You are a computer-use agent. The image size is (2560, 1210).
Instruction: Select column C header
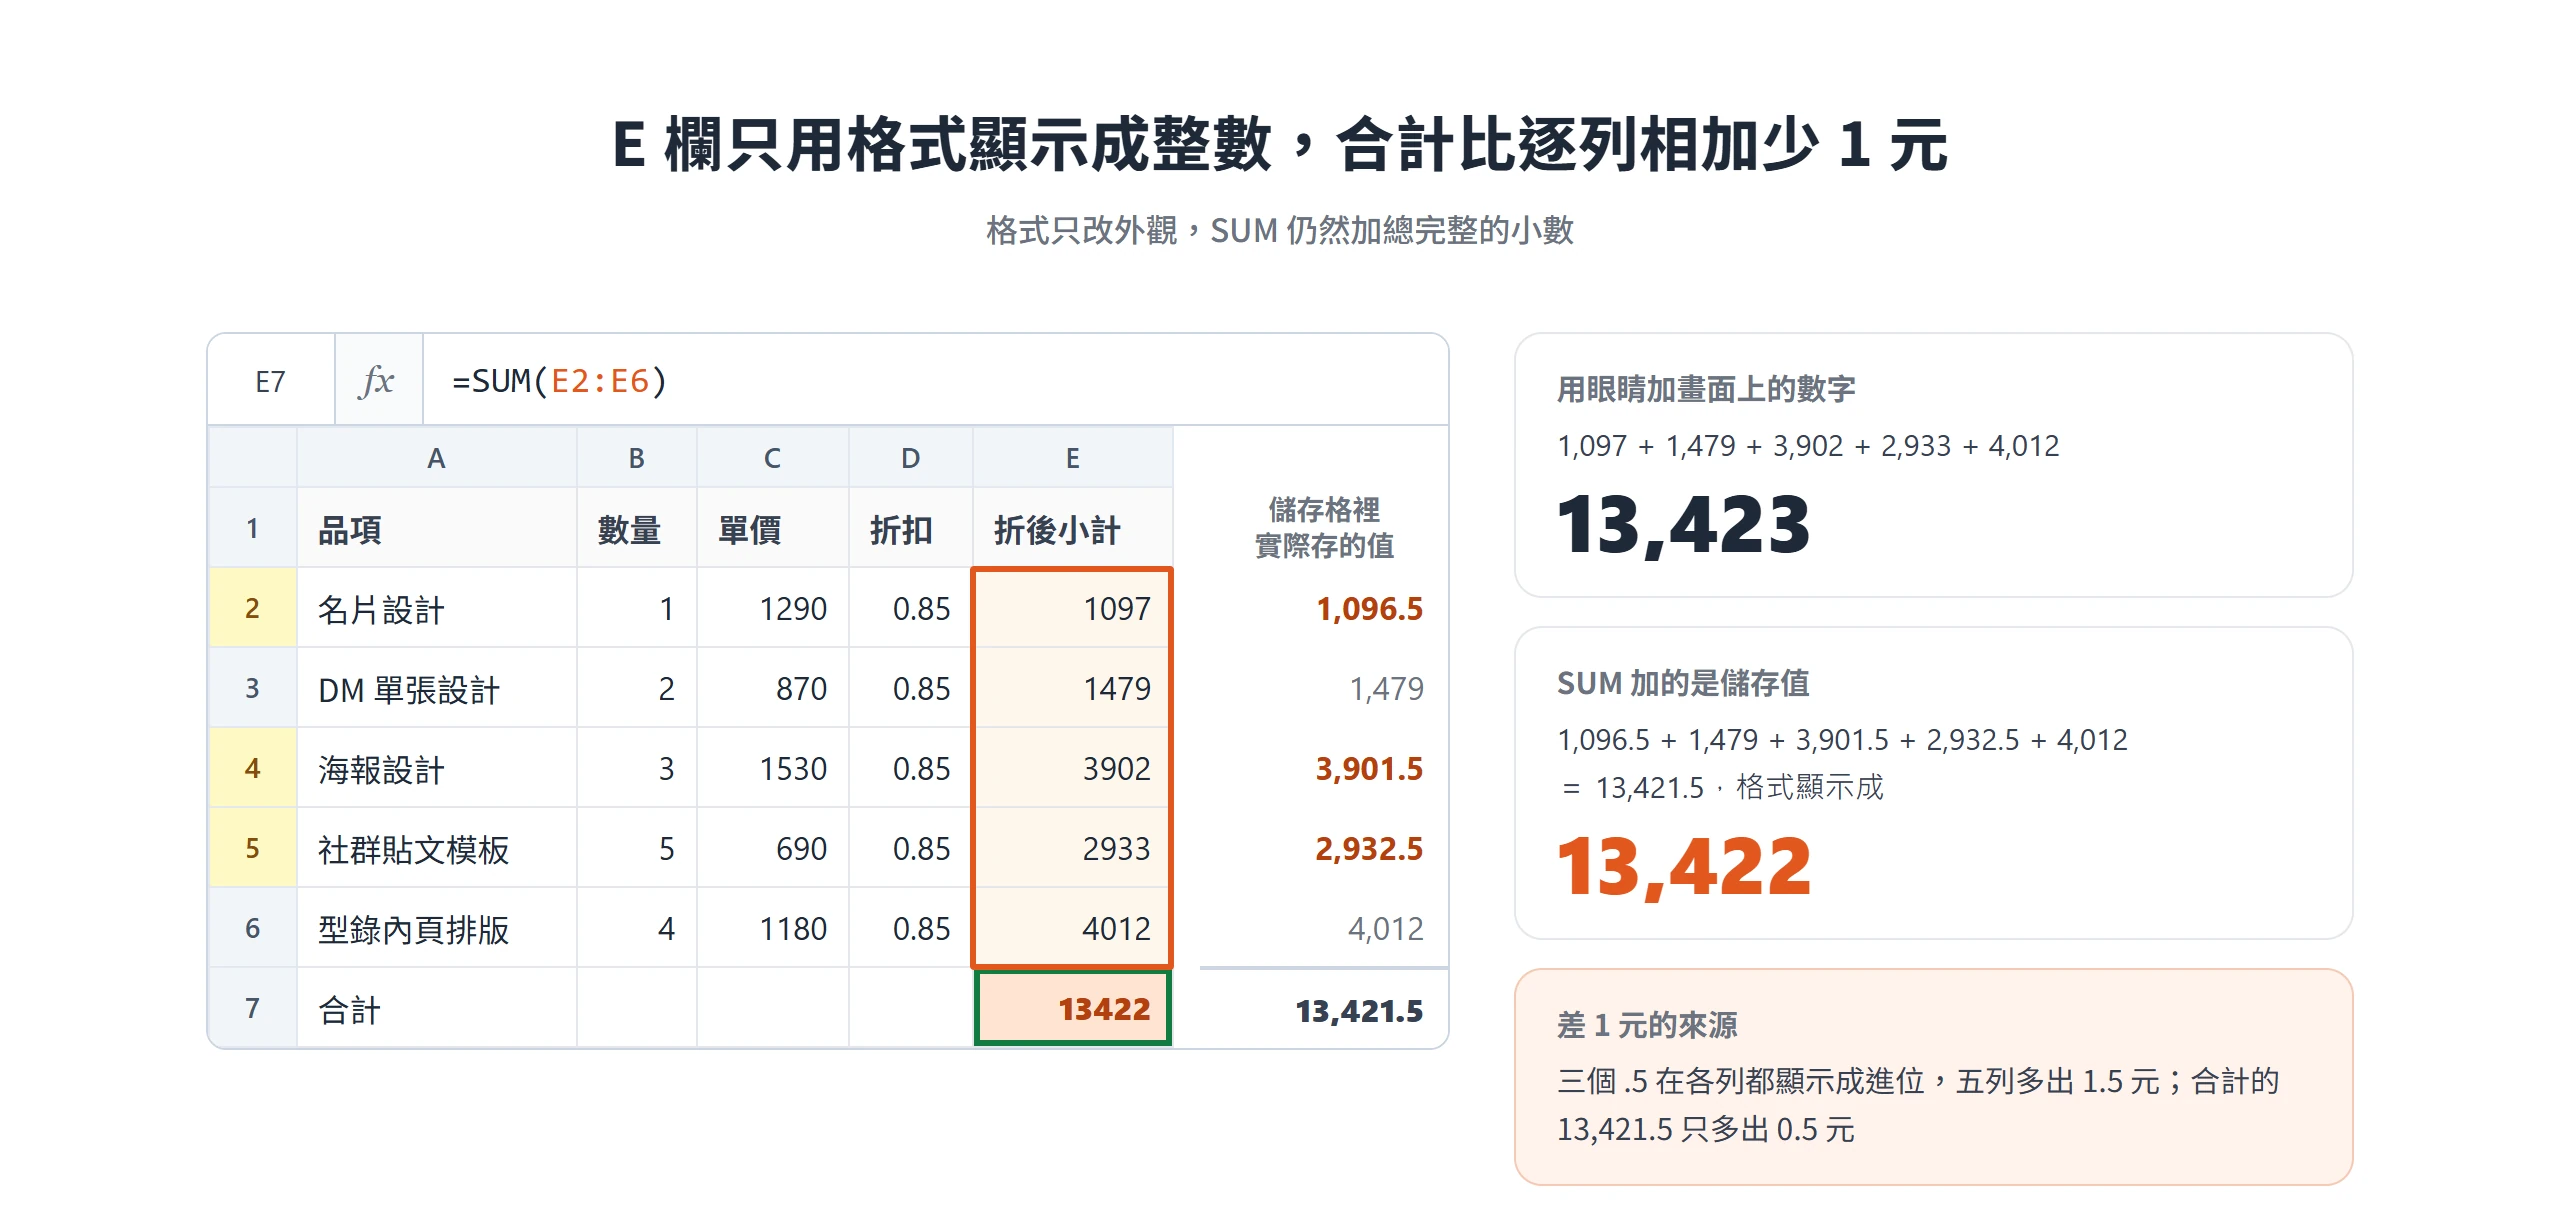tap(772, 458)
